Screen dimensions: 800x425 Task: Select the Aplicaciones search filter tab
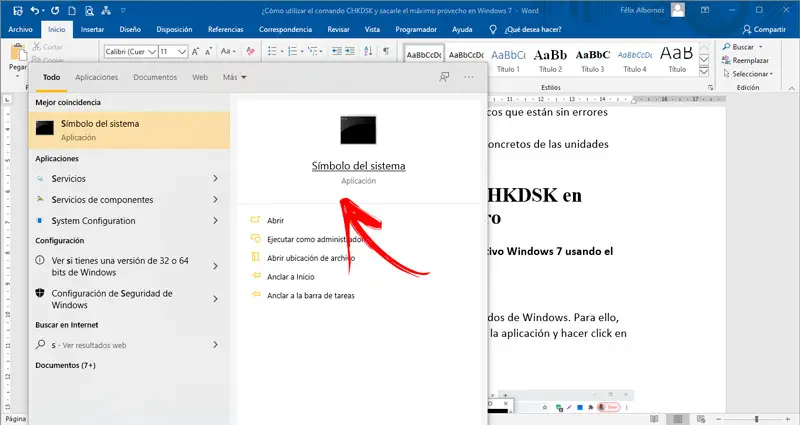click(x=96, y=77)
